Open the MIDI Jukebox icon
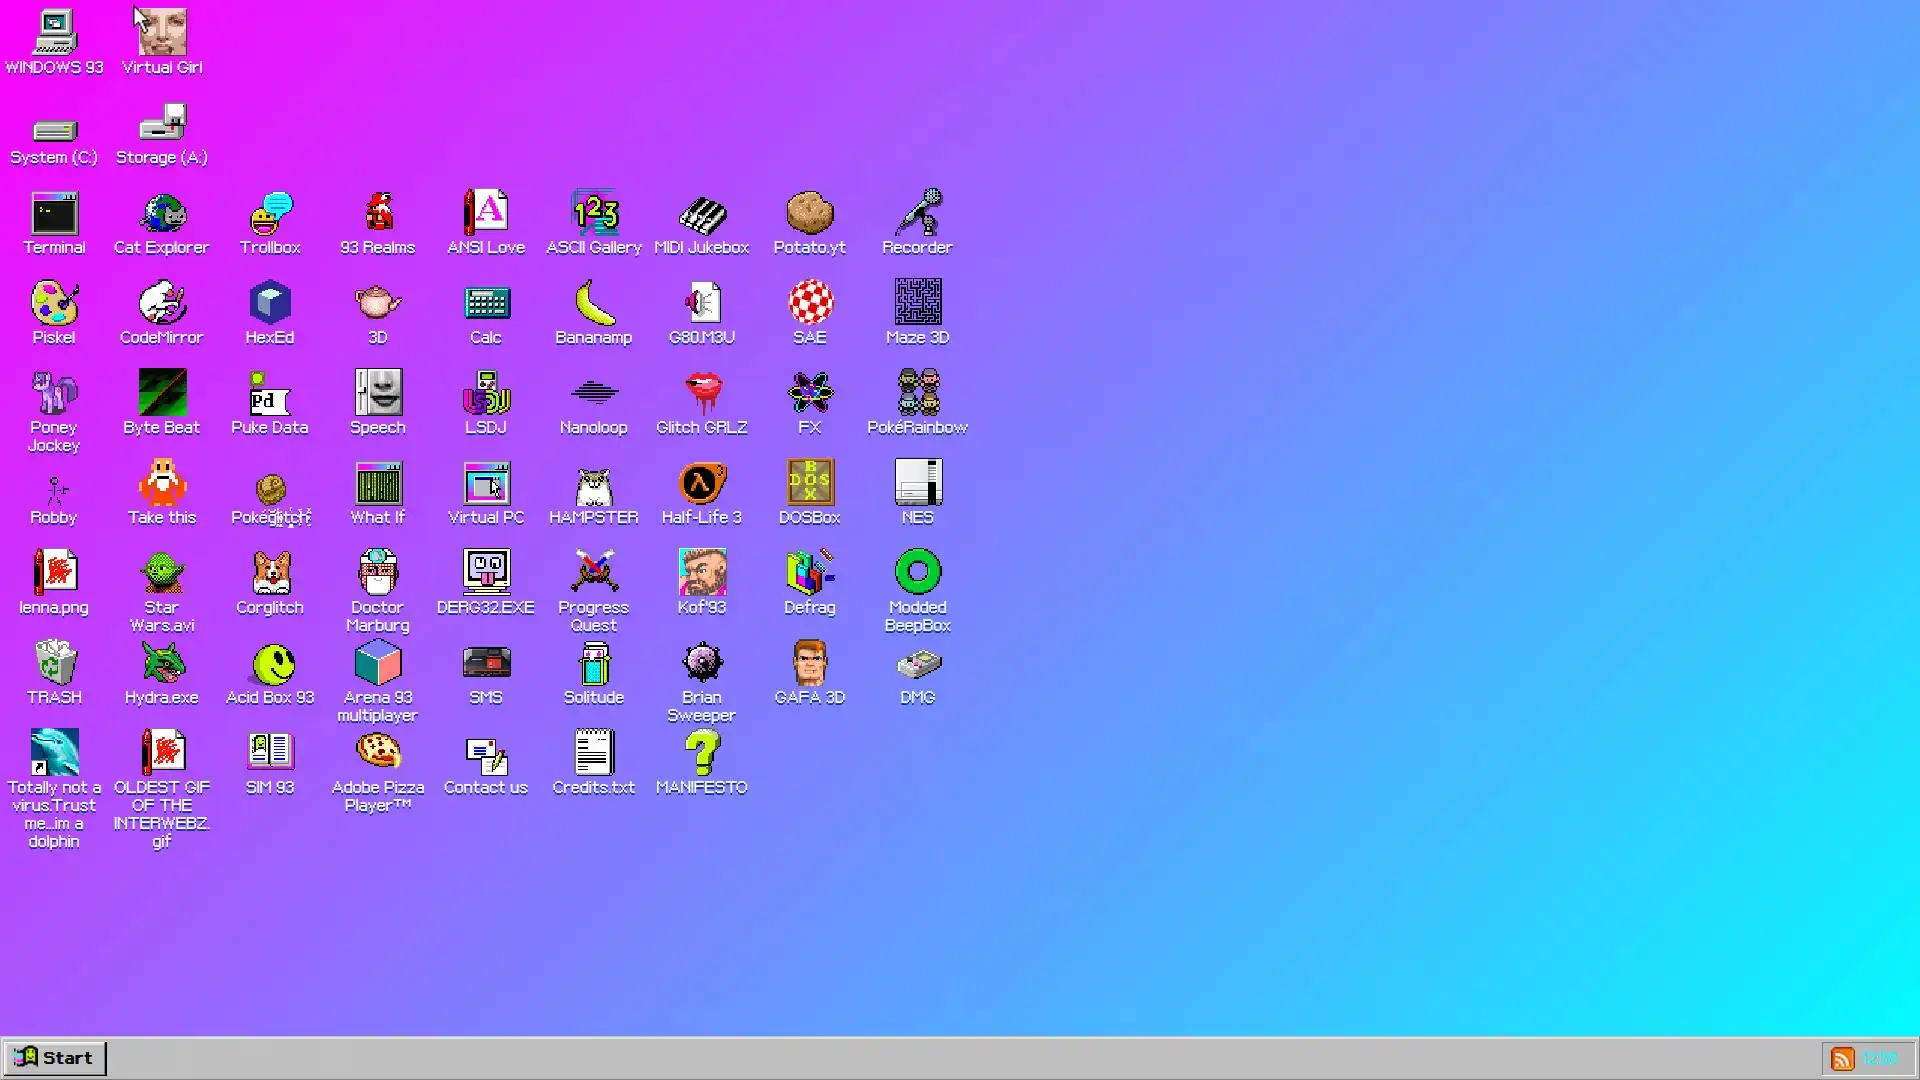The width and height of the screenshot is (1920, 1080). pyautogui.click(x=702, y=214)
